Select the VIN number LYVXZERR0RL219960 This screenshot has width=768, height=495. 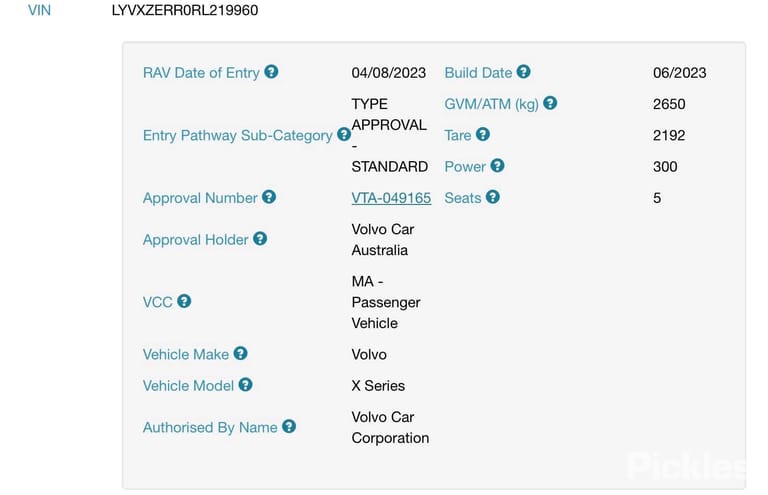tap(185, 10)
